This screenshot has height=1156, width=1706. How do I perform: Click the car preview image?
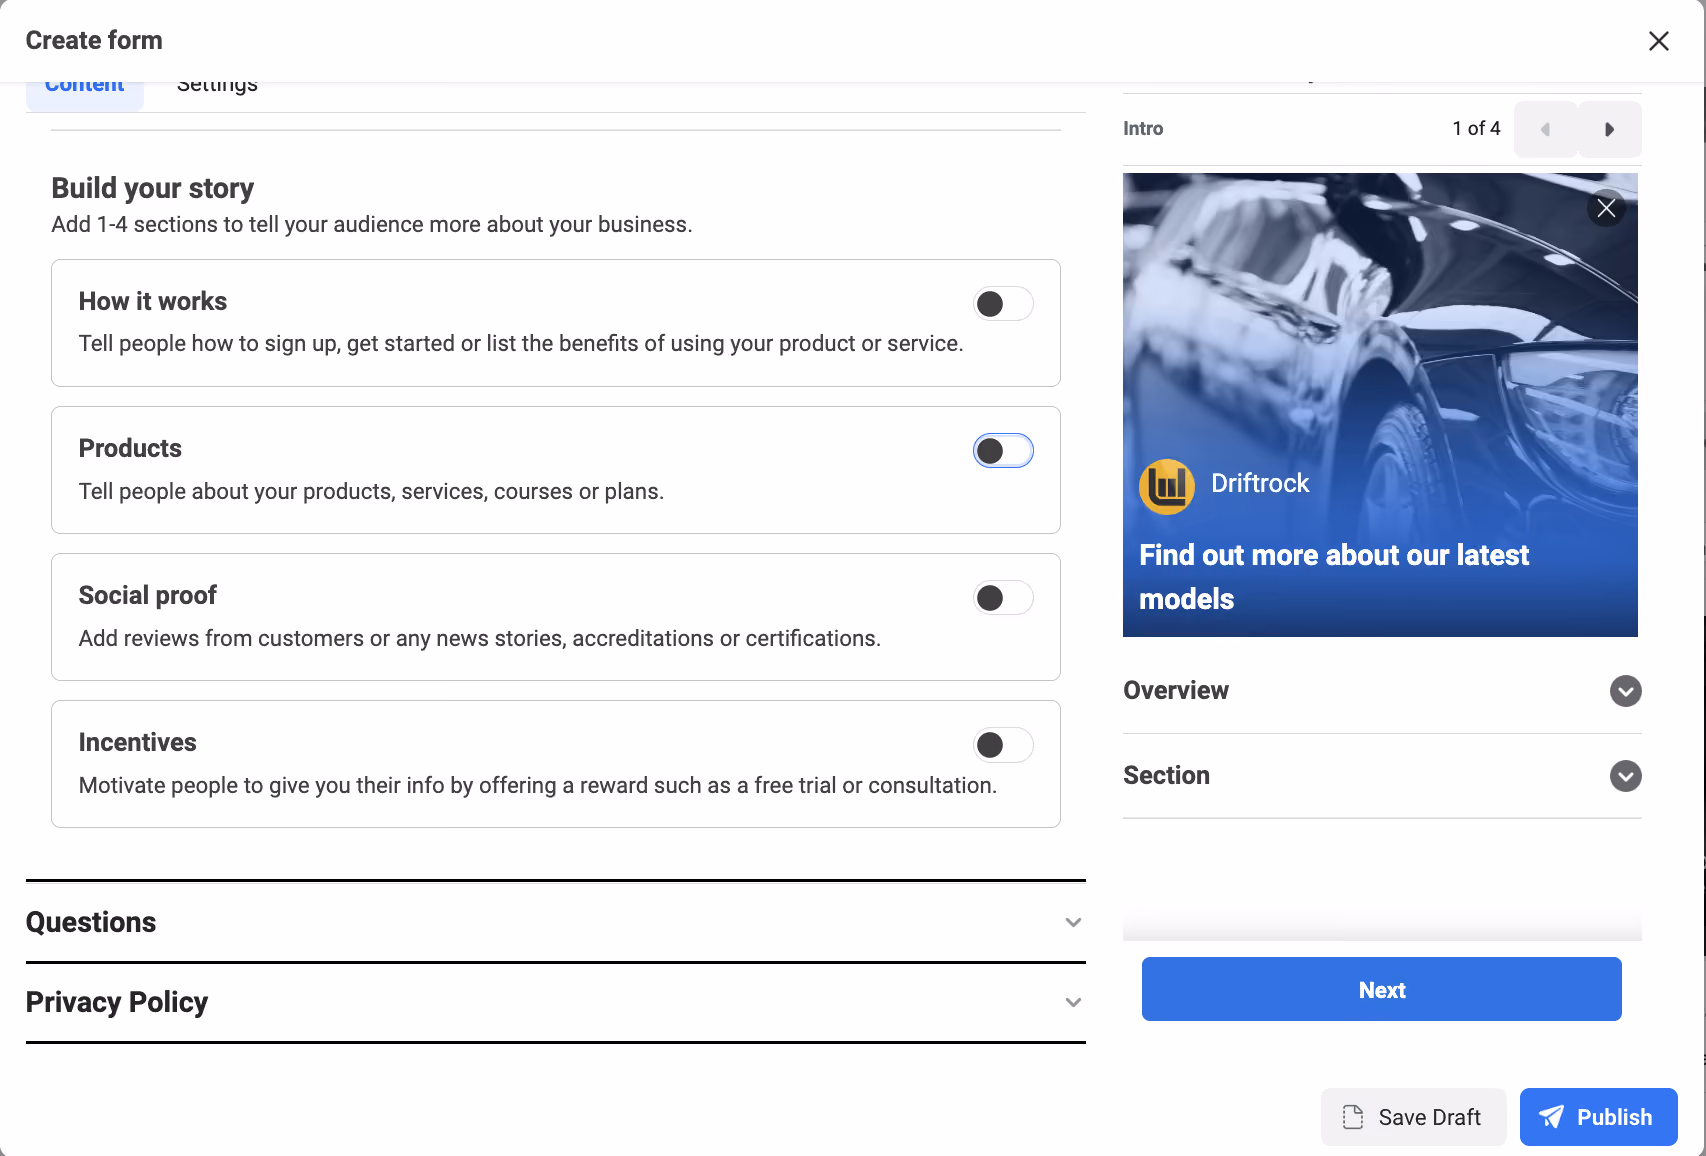1380,405
